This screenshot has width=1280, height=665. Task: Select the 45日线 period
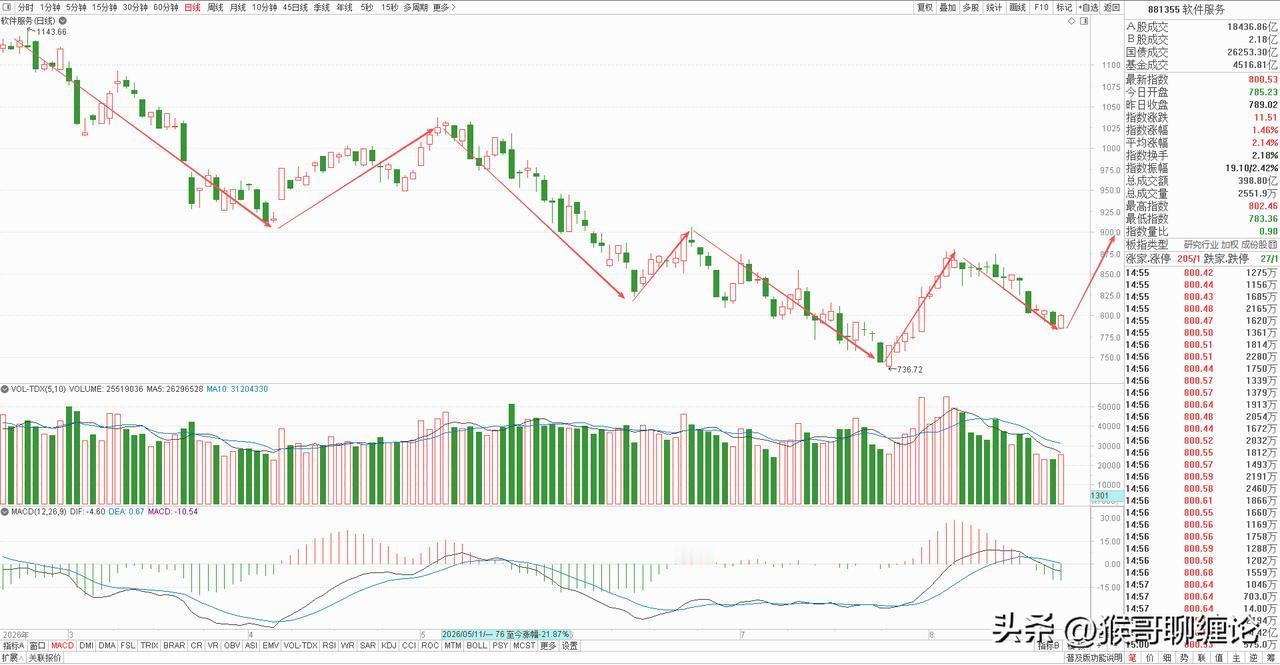point(295,7)
